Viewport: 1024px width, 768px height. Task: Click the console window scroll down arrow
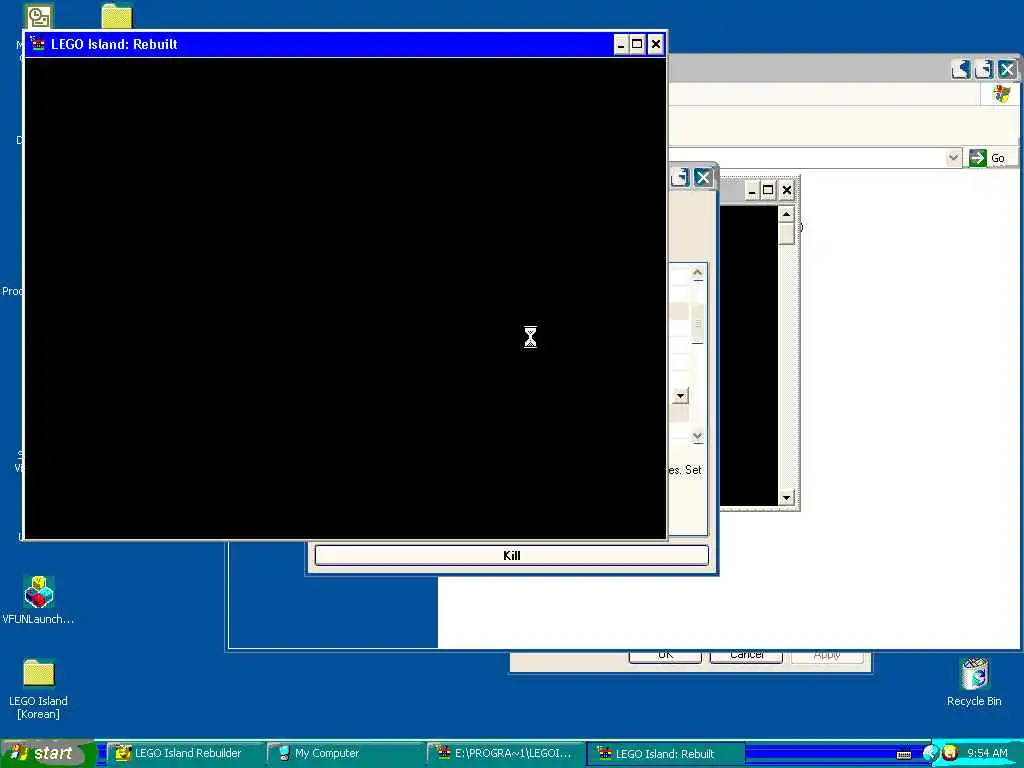click(786, 498)
